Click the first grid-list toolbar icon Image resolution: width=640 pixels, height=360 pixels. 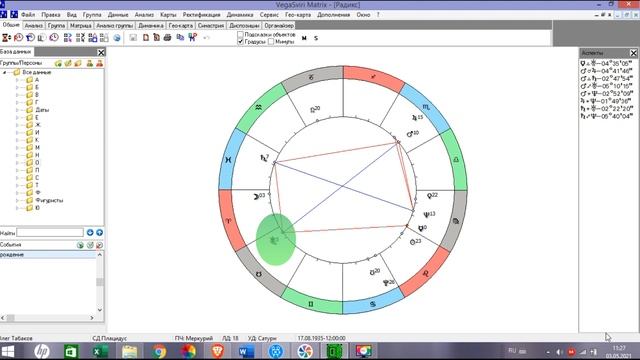point(68,38)
